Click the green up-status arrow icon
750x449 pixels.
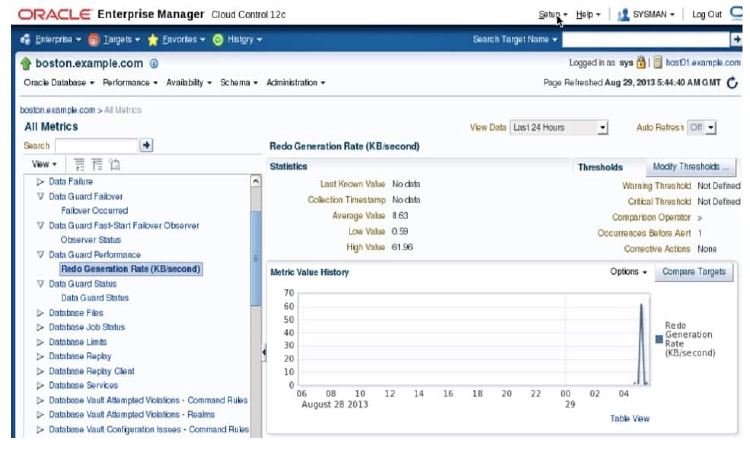click(26, 63)
